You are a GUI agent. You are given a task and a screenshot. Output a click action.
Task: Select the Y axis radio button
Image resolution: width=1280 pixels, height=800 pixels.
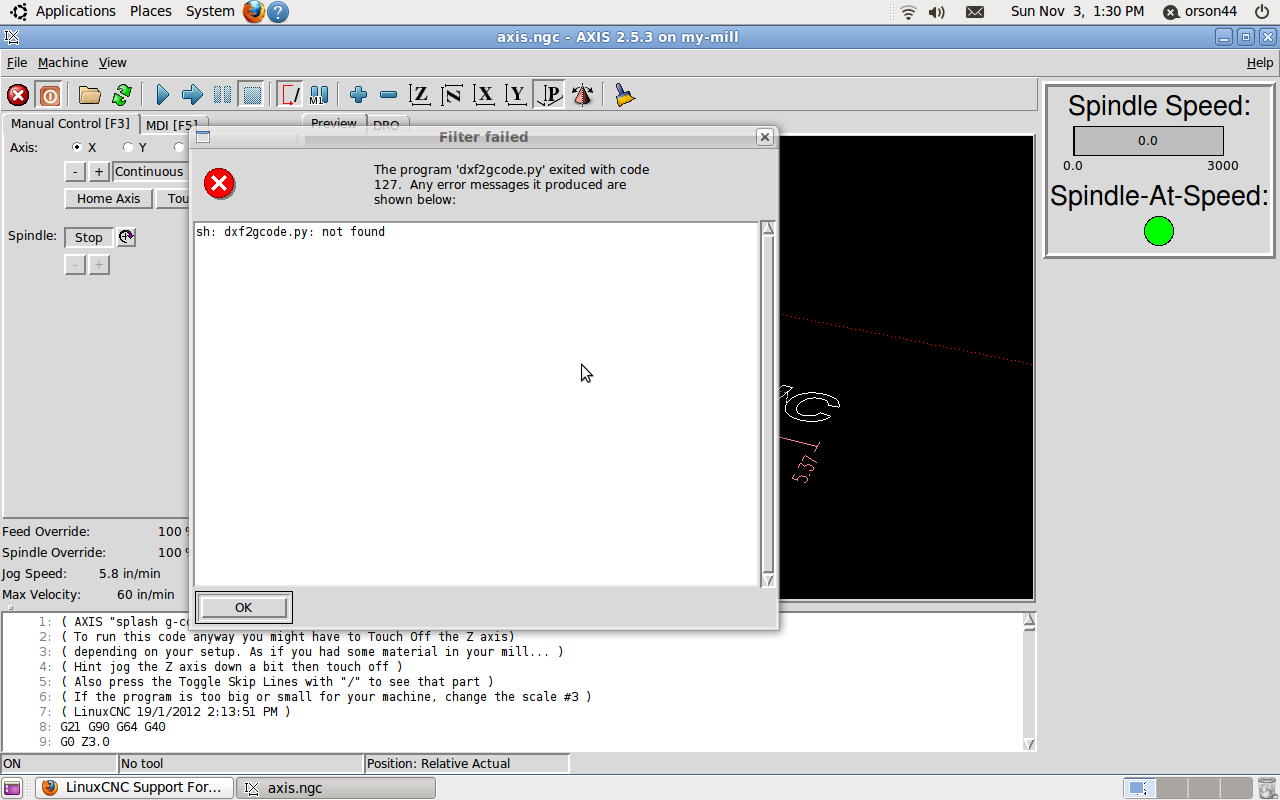tap(128, 147)
